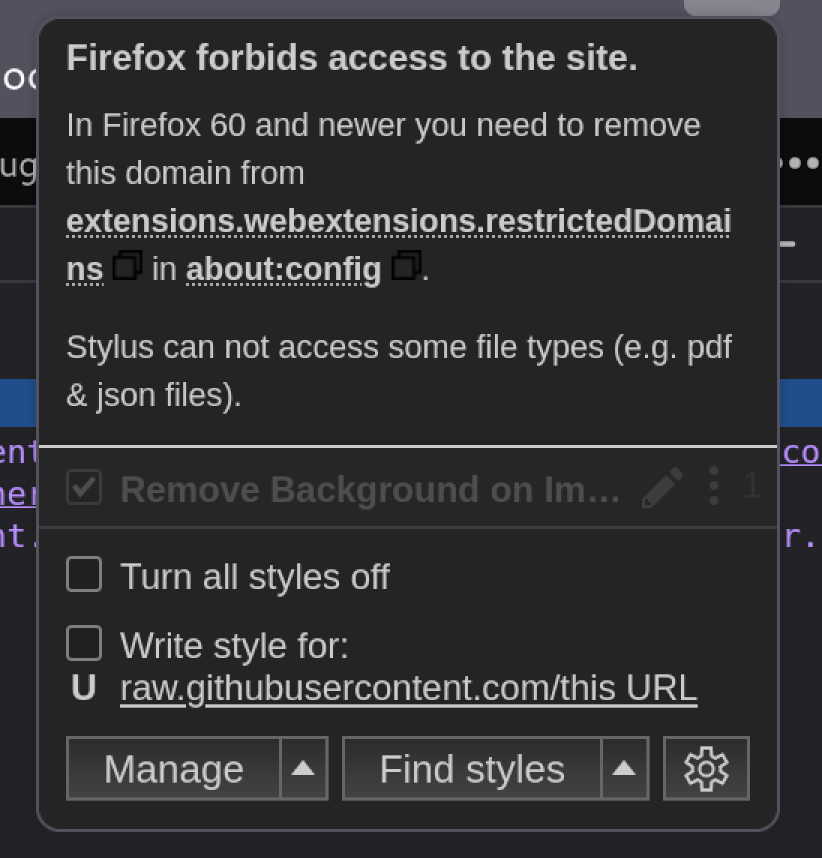Open the extensions.webextensions.restrictedDomains link
The image size is (822, 858).
tap(398, 222)
